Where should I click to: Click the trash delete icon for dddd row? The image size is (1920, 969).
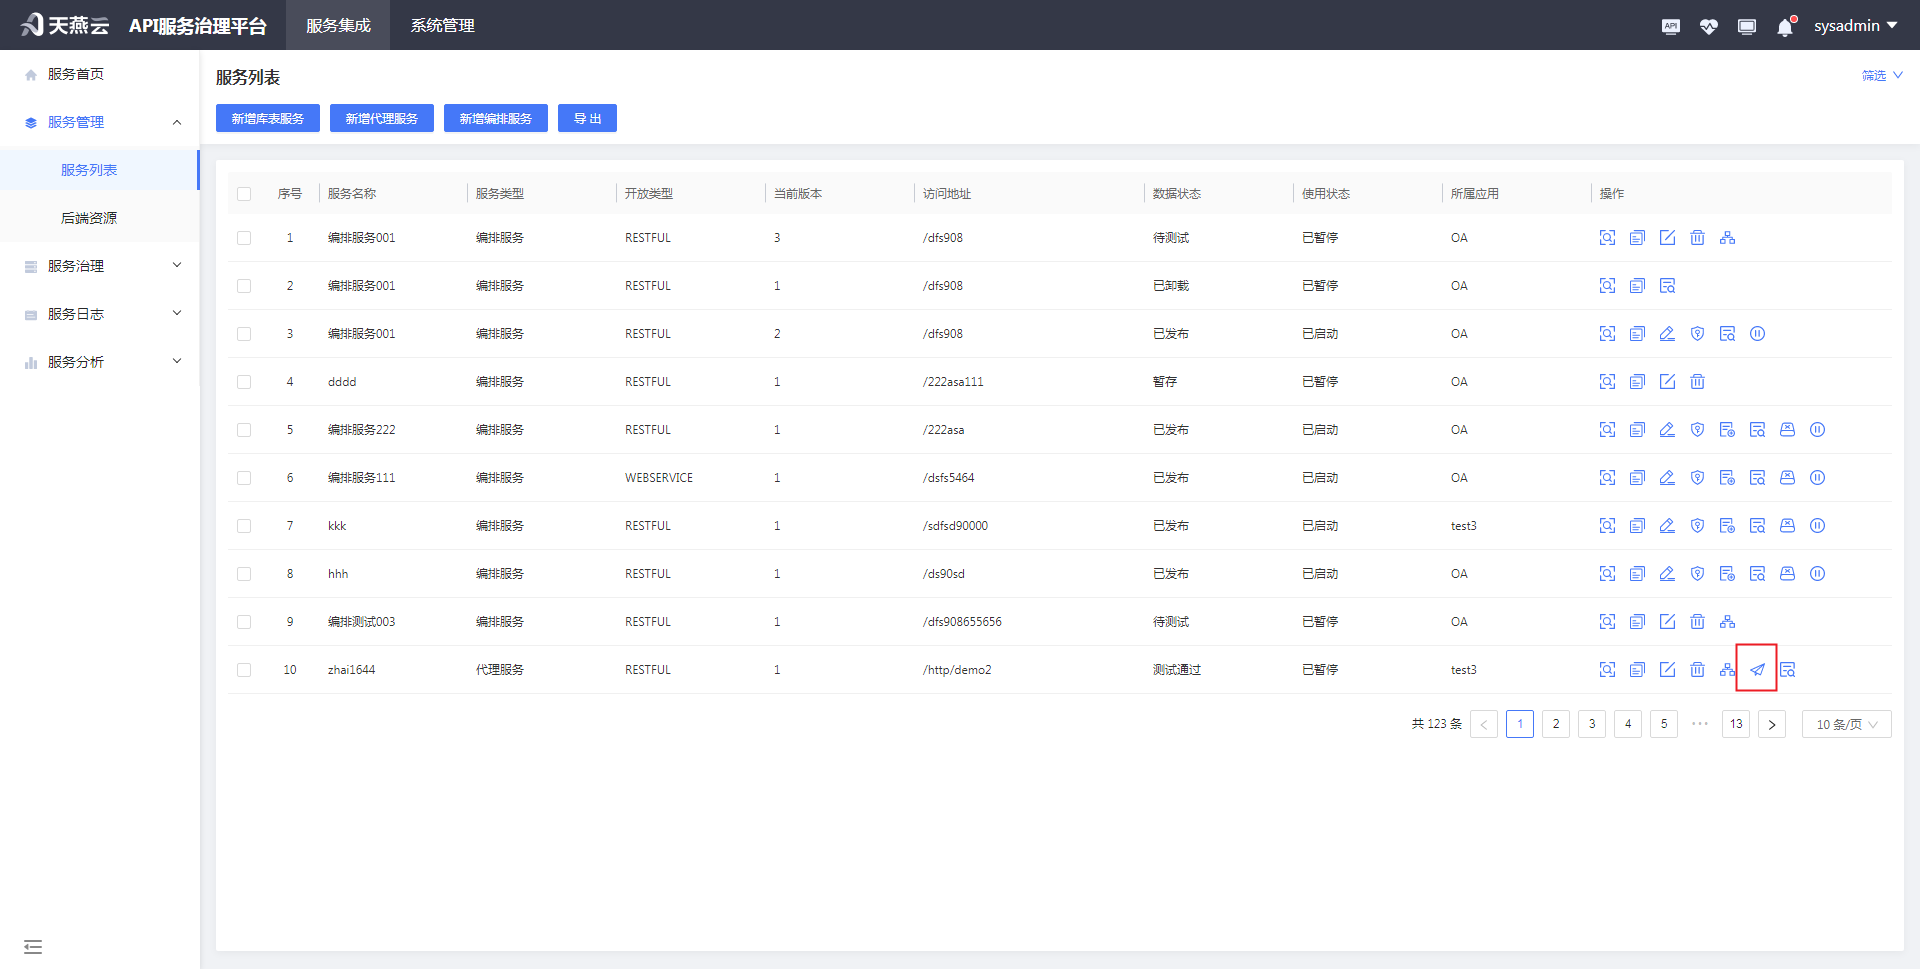click(x=1697, y=382)
